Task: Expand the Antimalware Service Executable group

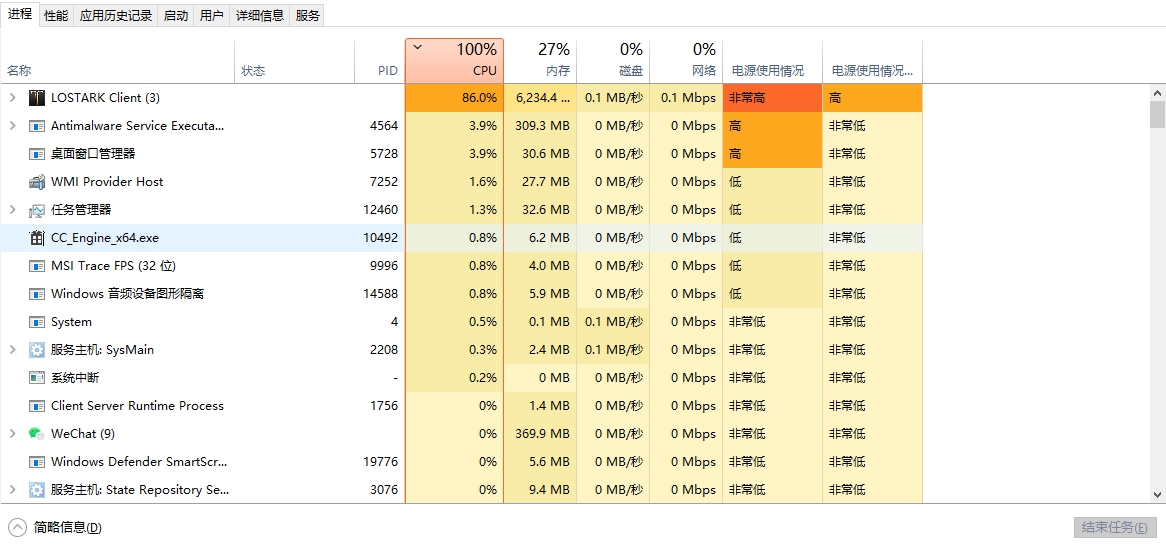Action: pos(12,126)
